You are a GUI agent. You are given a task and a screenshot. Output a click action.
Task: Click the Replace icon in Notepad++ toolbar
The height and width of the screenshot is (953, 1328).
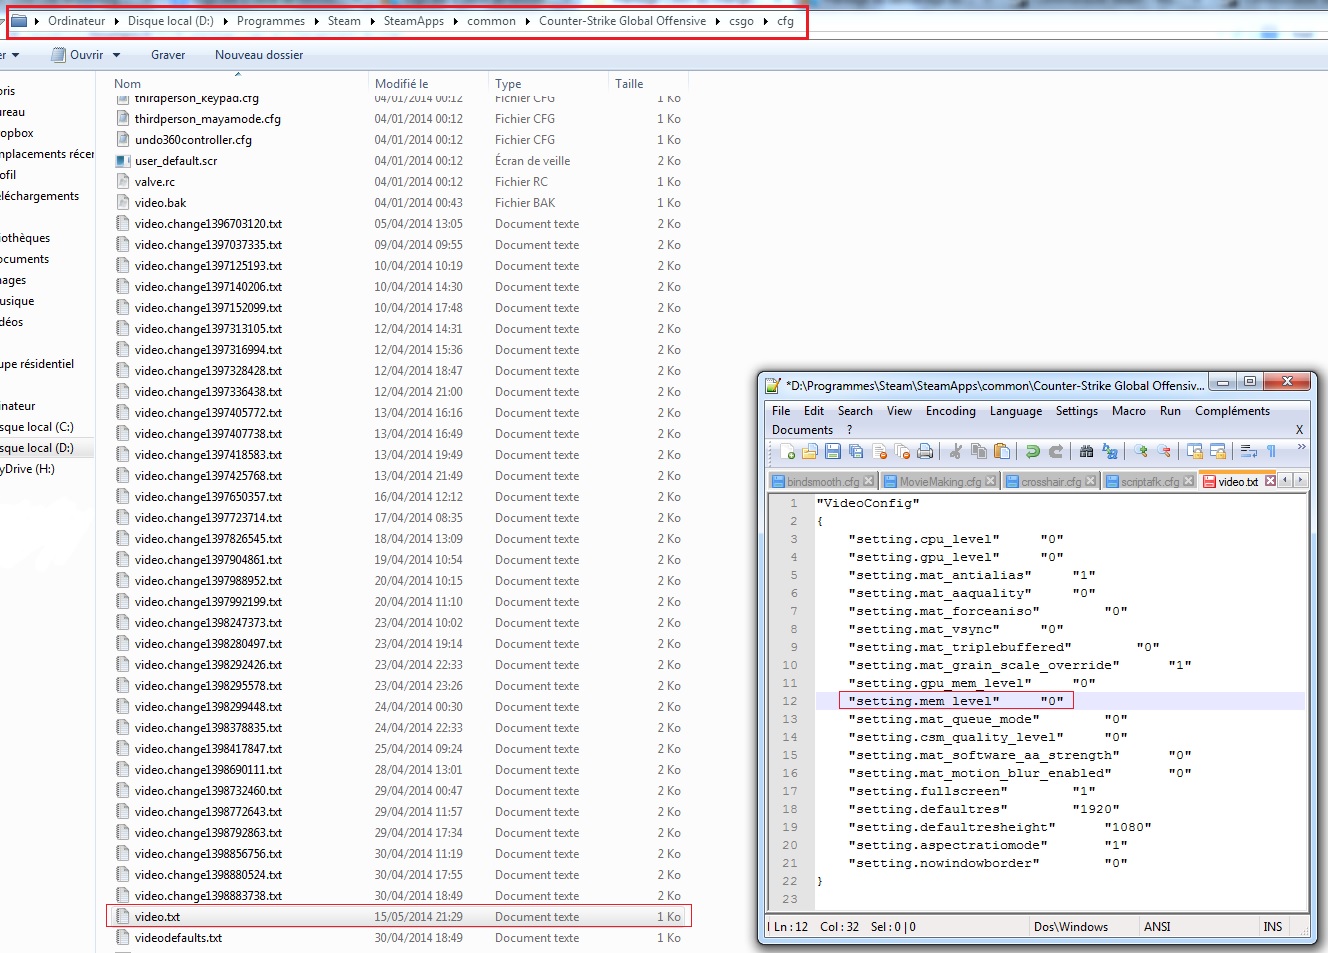[1110, 452]
